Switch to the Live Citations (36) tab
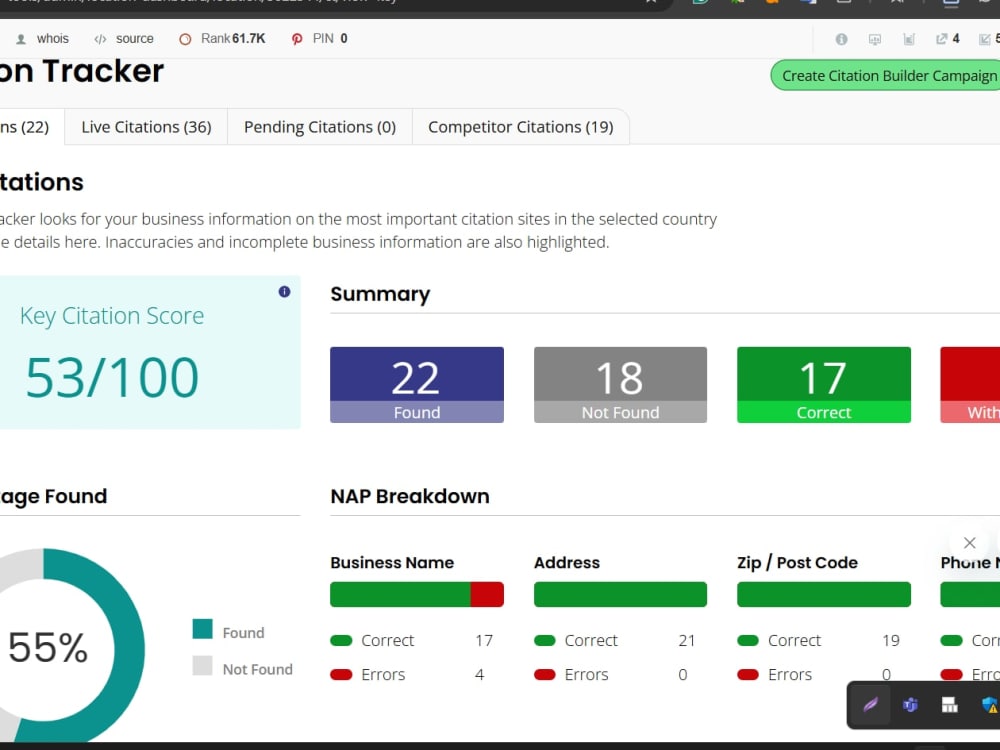This screenshot has width=1000, height=750. 146,127
